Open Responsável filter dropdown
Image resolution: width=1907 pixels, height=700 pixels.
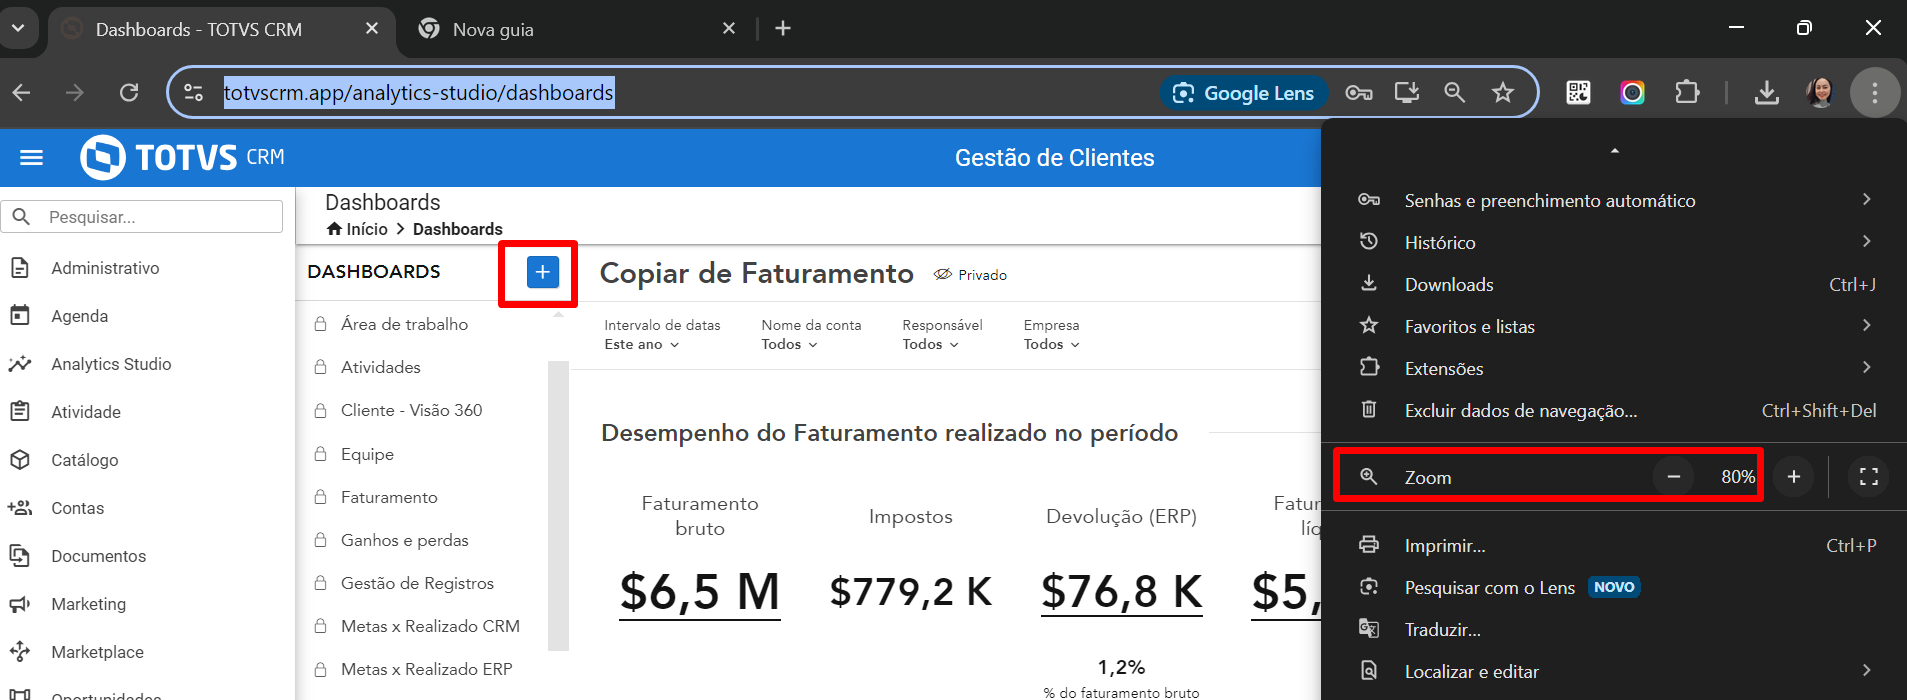coord(931,344)
